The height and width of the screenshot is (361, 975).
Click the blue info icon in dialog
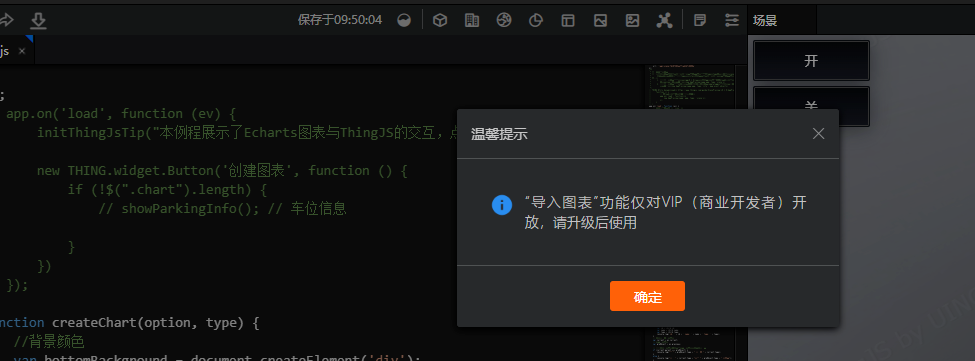tap(502, 204)
